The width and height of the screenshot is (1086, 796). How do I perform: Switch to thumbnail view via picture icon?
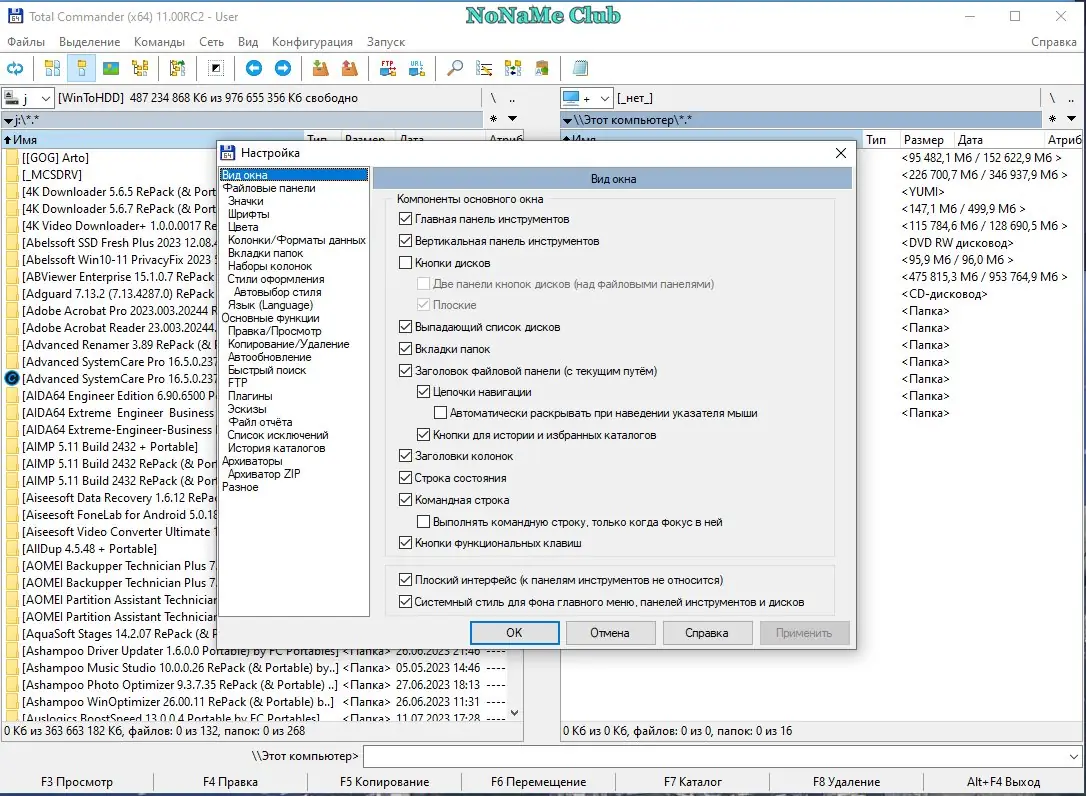(111, 68)
